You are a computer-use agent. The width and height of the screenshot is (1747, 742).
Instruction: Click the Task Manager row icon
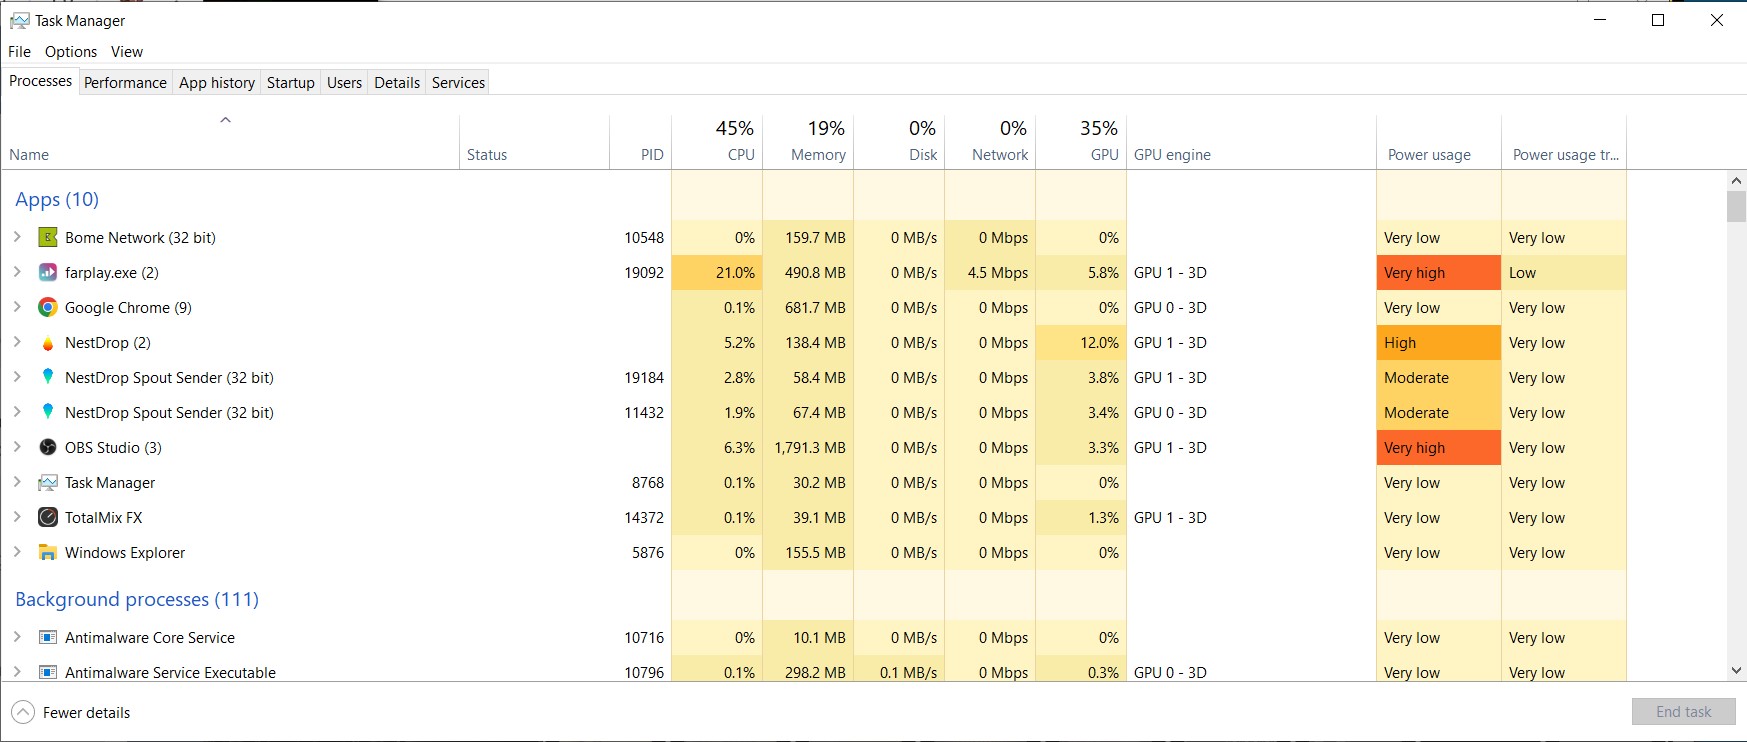point(47,482)
